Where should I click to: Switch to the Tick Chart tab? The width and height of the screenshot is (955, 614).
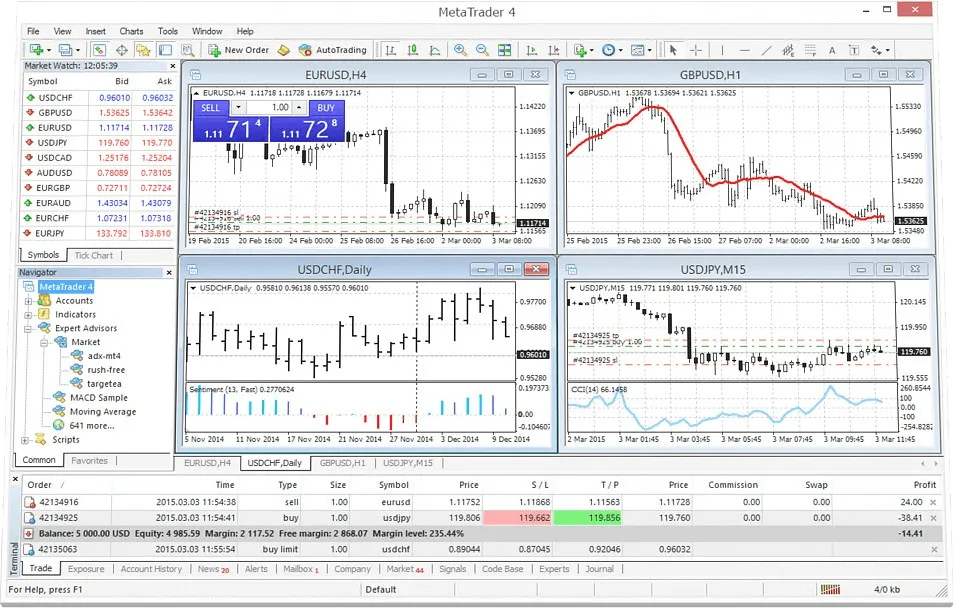[x=94, y=255]
